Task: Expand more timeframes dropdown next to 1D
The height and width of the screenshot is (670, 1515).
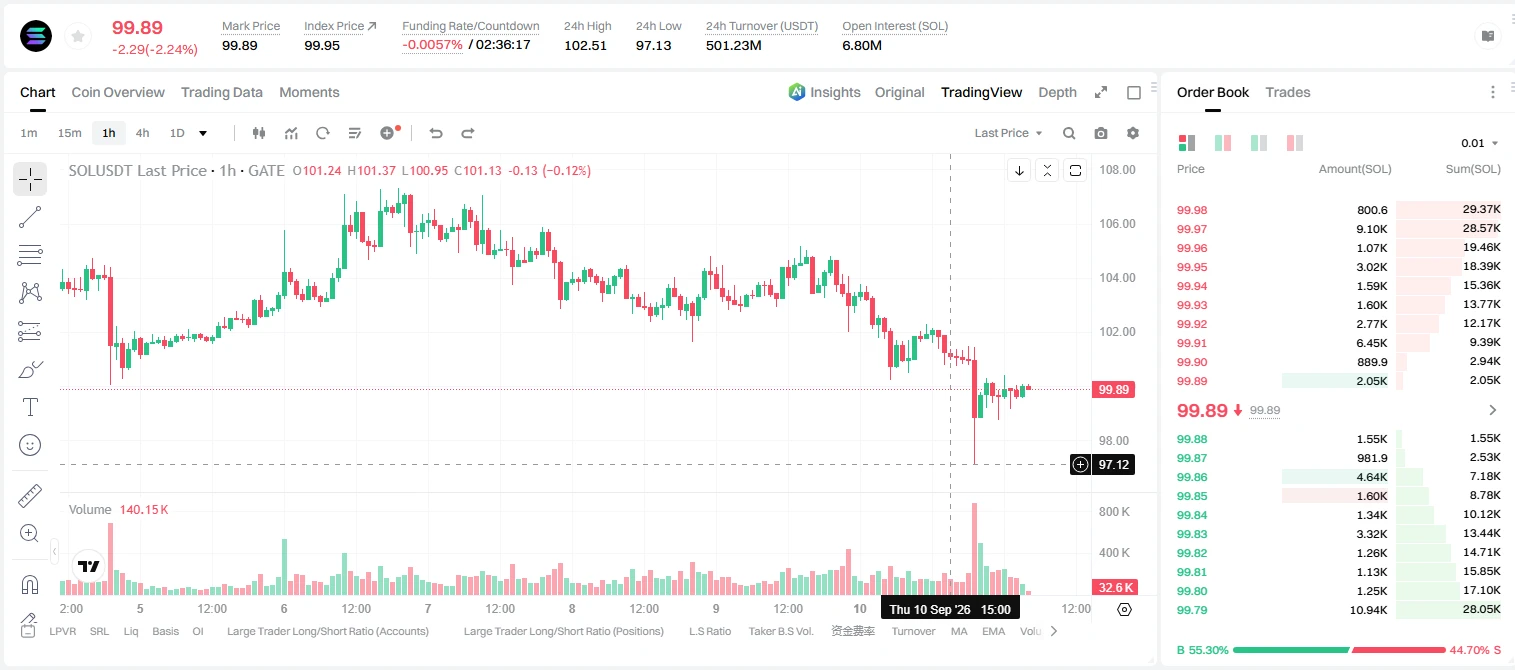Action: [203, 133]
